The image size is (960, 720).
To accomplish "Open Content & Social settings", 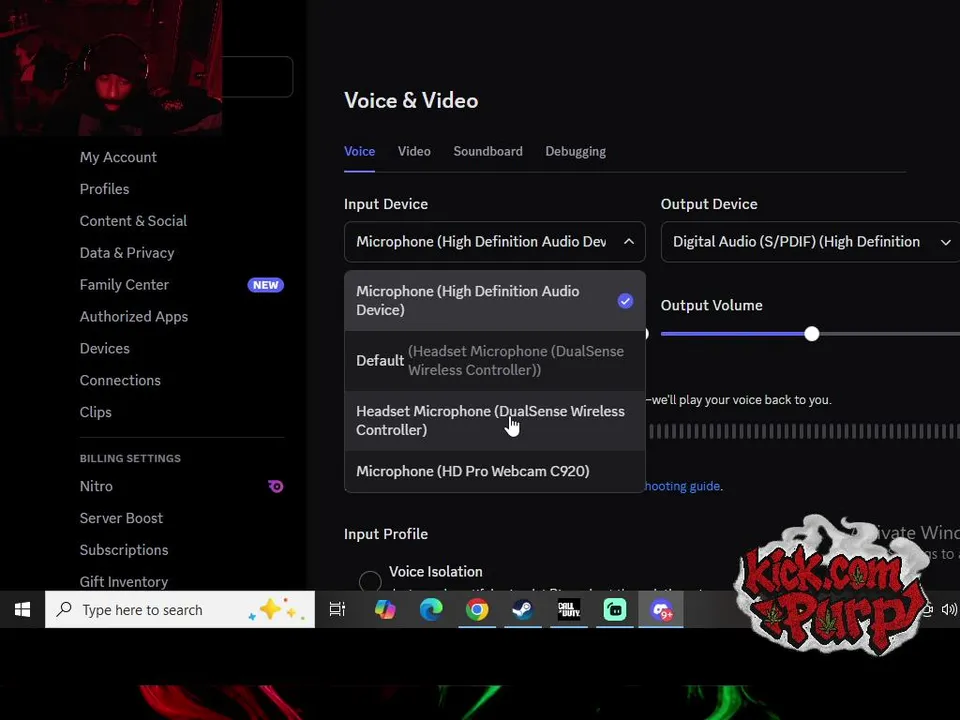I will pyautogui.click(x=133, y=221).
